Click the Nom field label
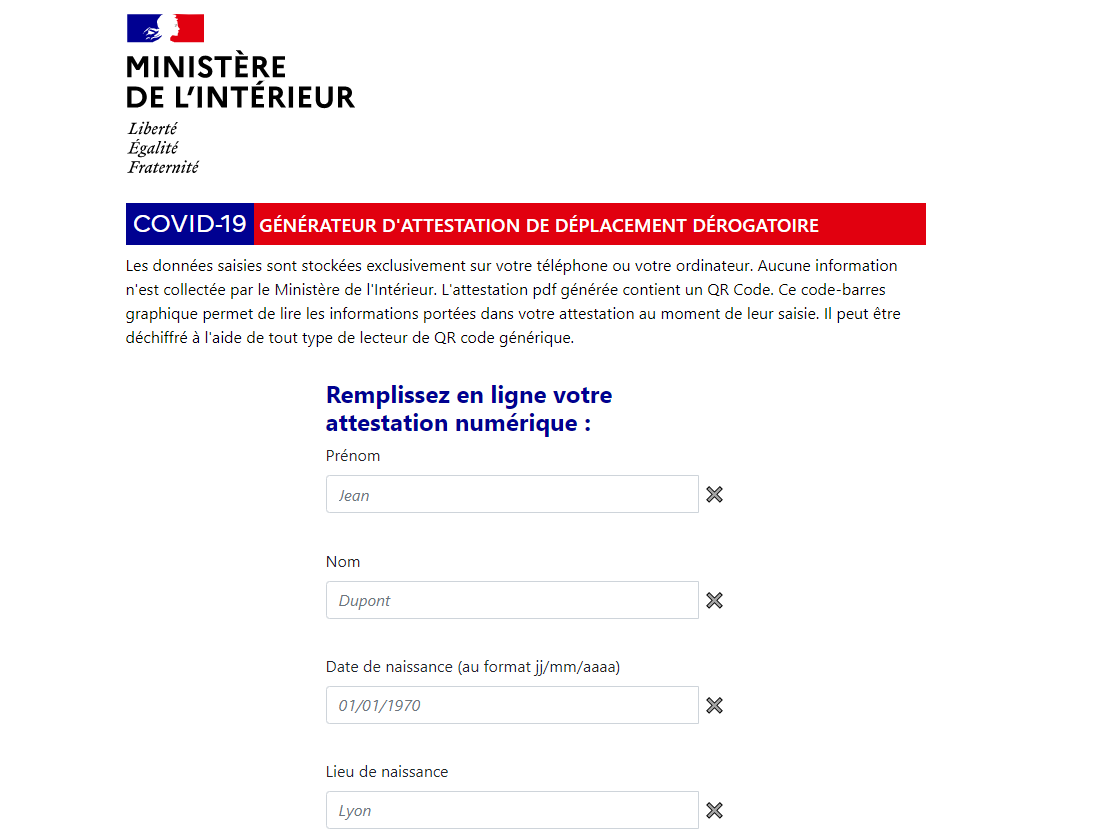 click(x=343, y=562)
